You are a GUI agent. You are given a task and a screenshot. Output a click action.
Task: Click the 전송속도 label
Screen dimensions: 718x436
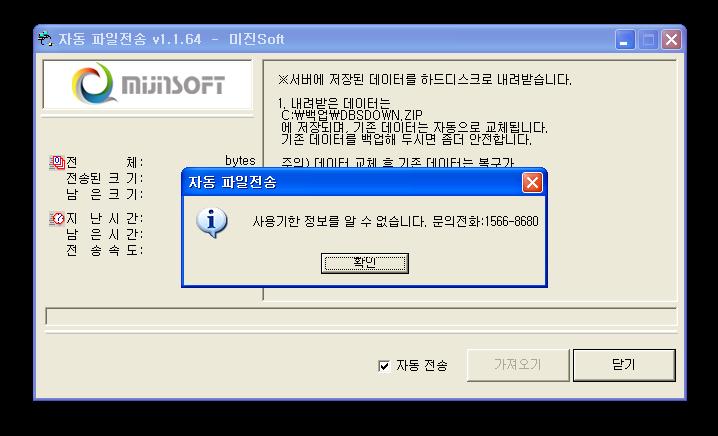[104, 251]
